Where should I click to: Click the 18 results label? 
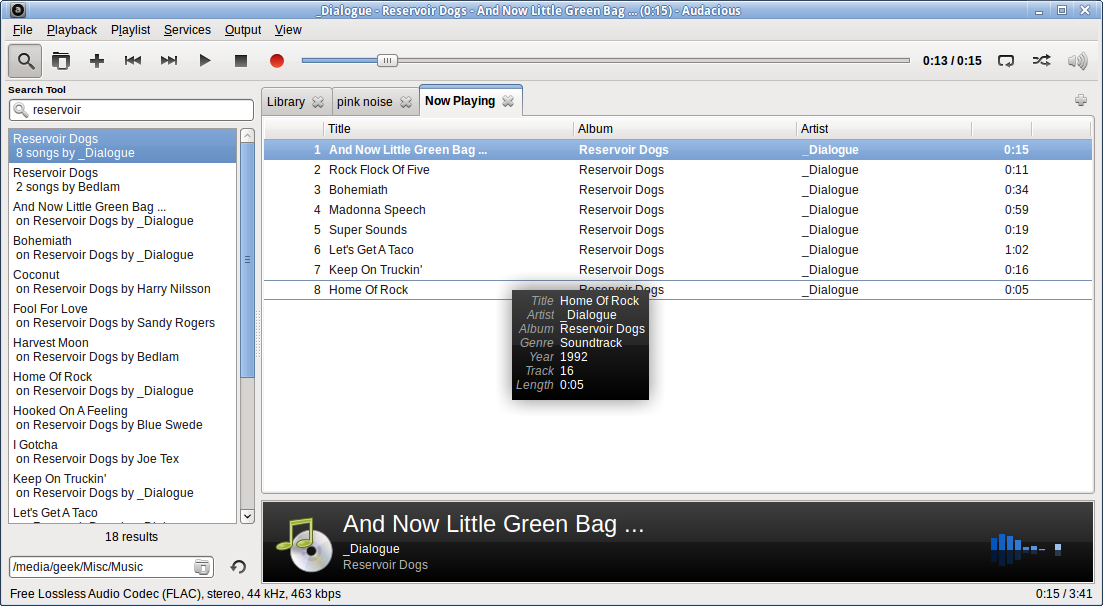click(x=132, y=537)
